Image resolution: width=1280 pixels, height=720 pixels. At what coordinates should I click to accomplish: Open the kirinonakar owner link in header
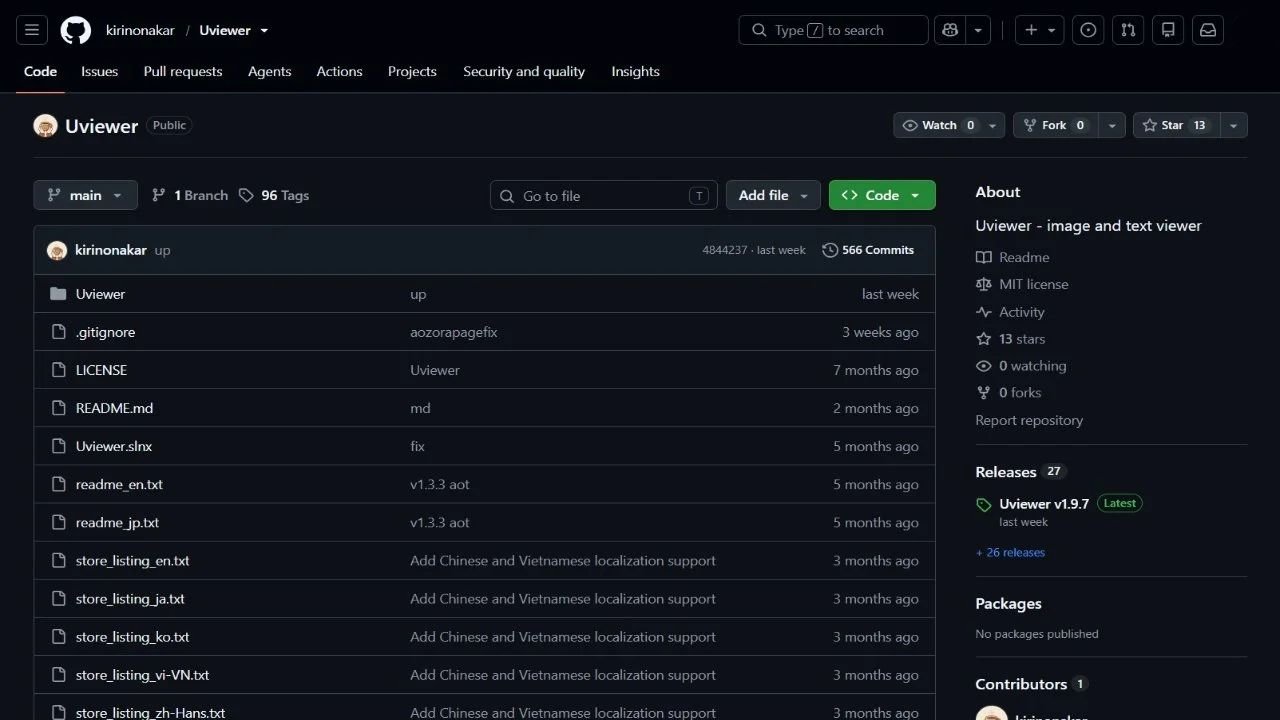coord(140,30)
